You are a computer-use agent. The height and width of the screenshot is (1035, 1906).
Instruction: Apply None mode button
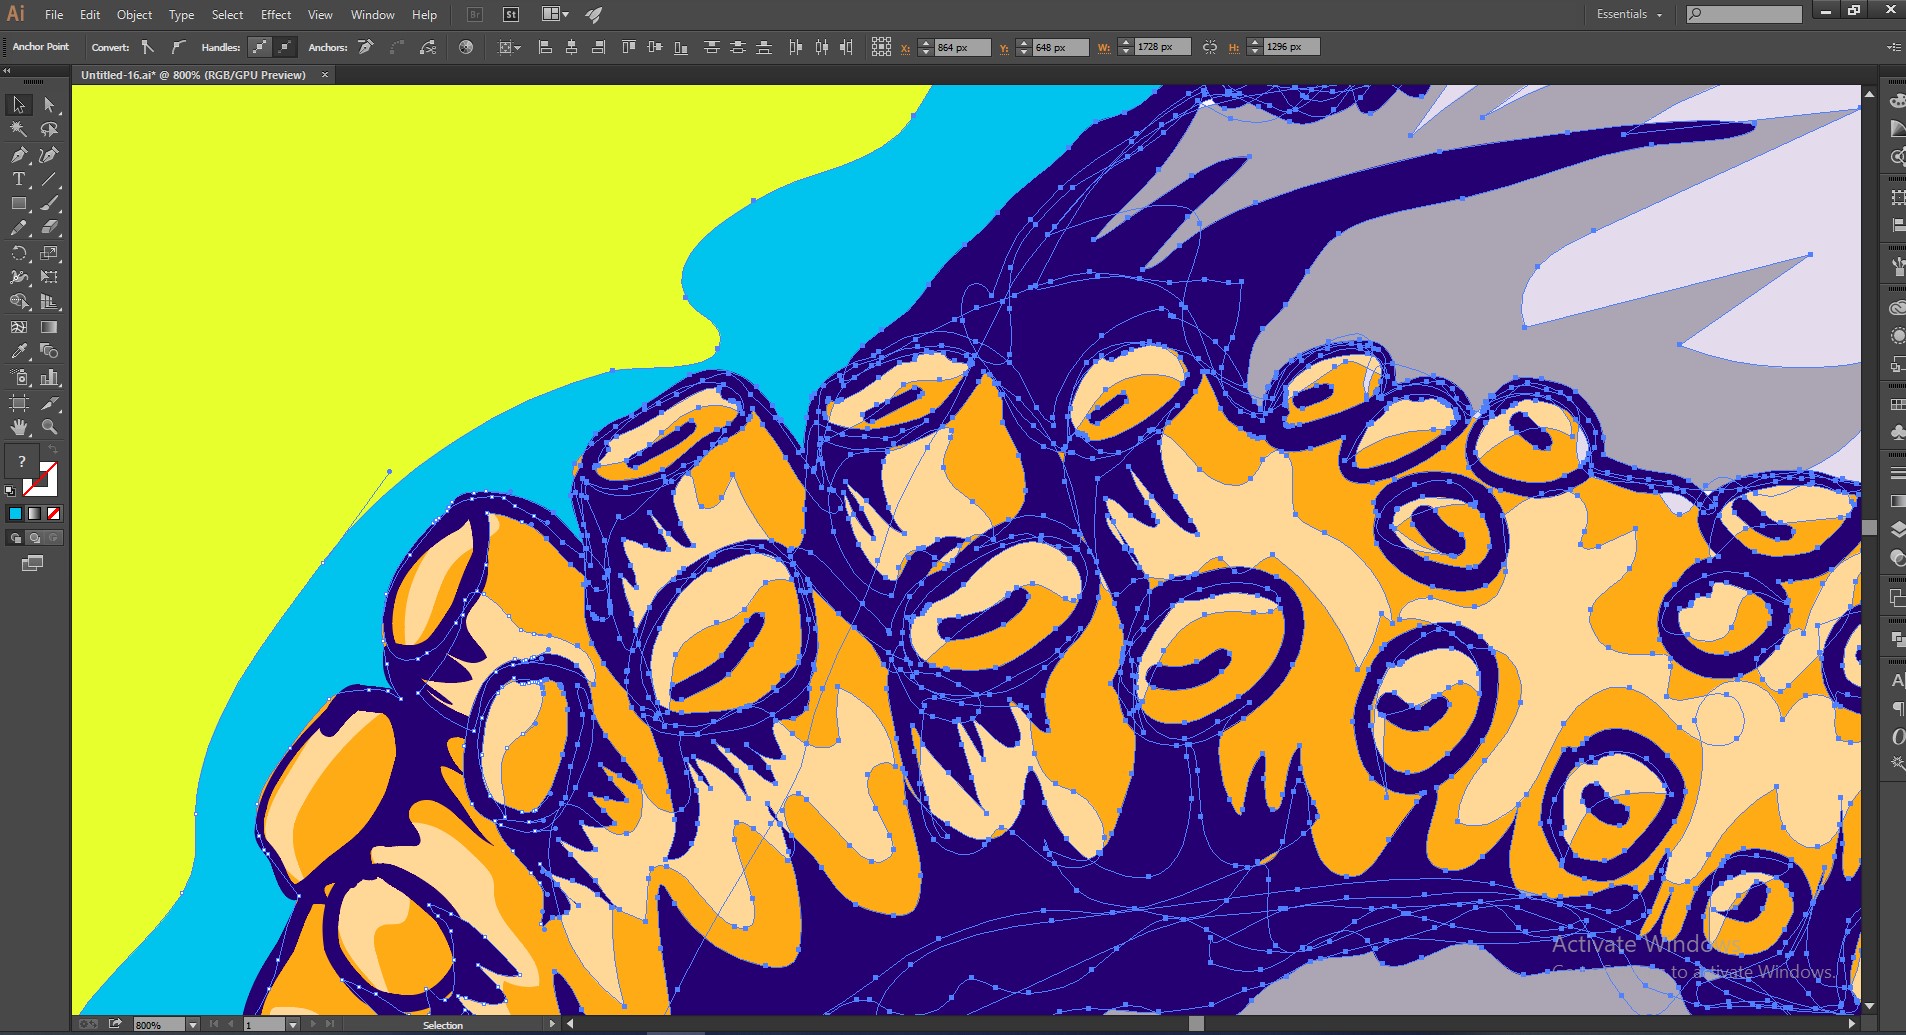[x=54, y=513]
